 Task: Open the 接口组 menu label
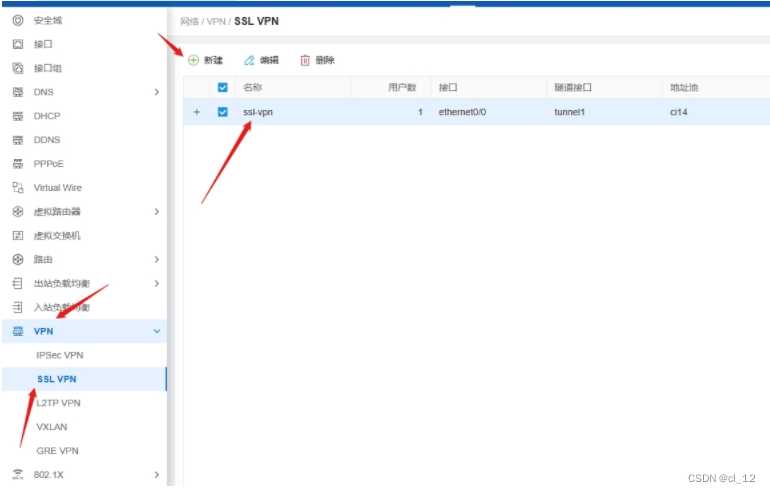[x=48, y=68]
